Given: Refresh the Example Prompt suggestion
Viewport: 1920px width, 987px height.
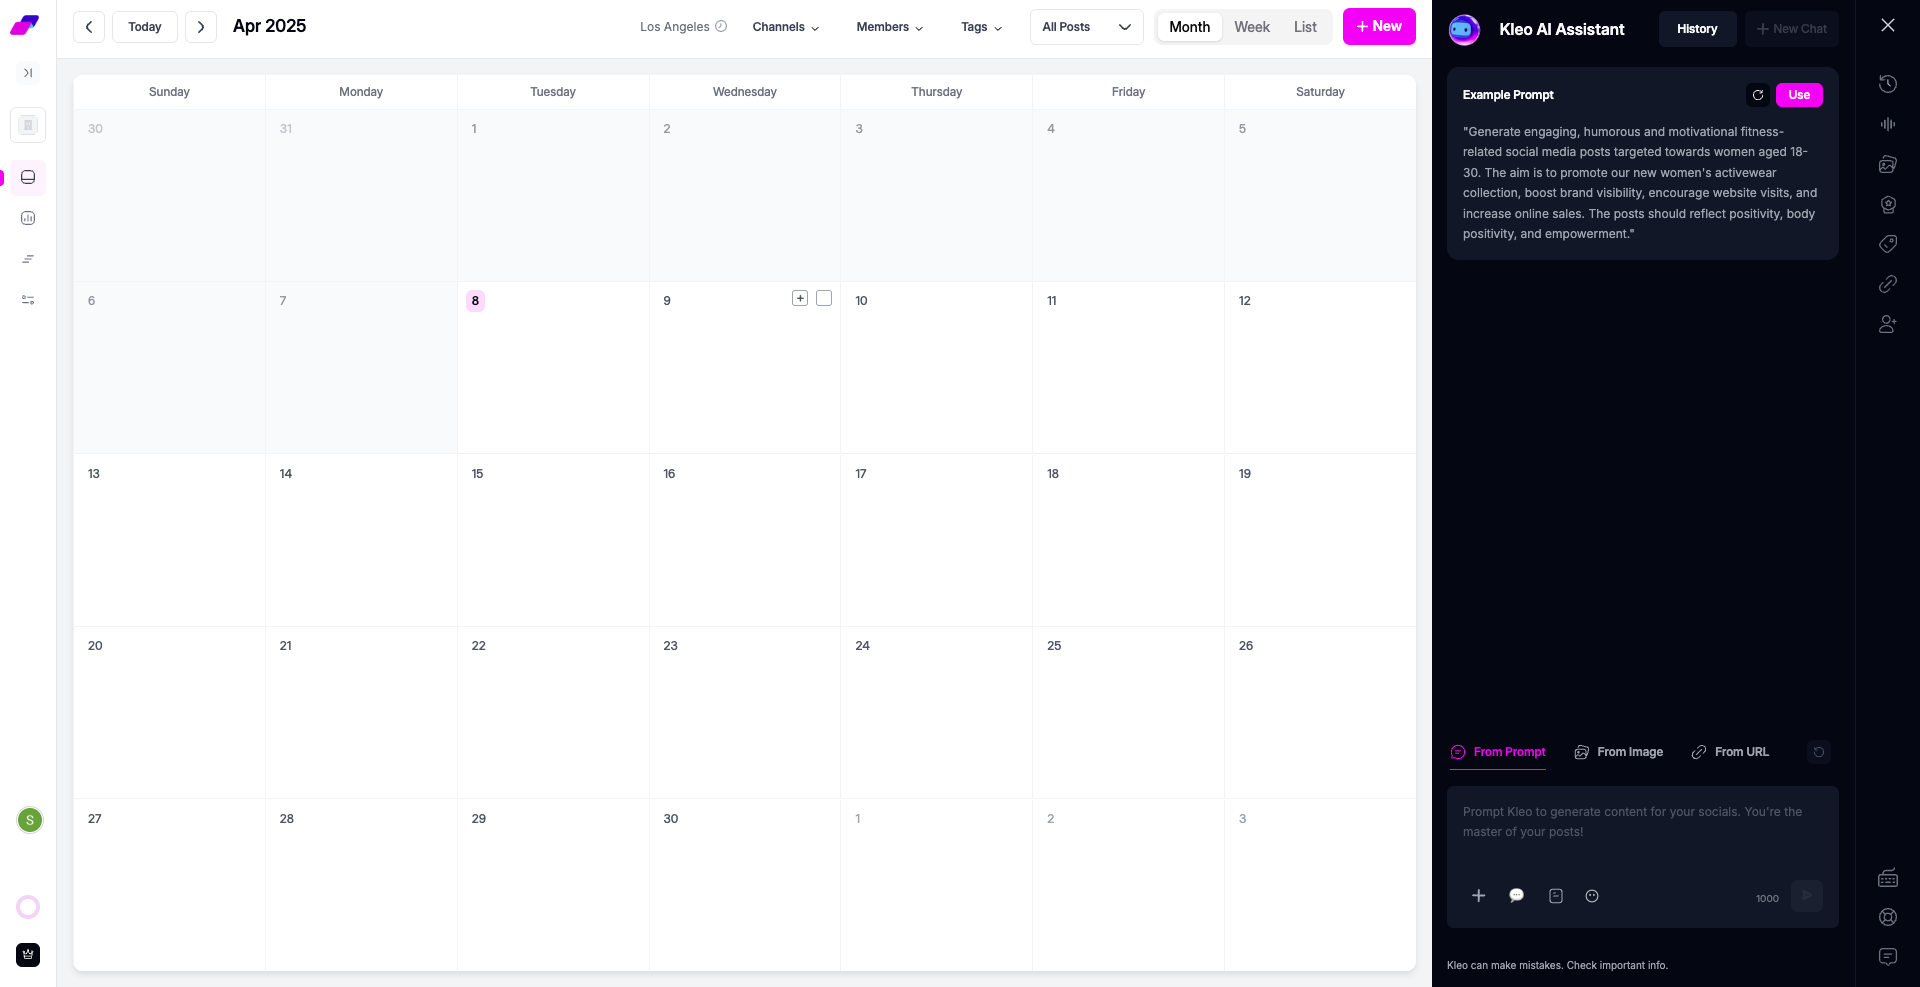Looking at the screenshot, I should 1757,95.
